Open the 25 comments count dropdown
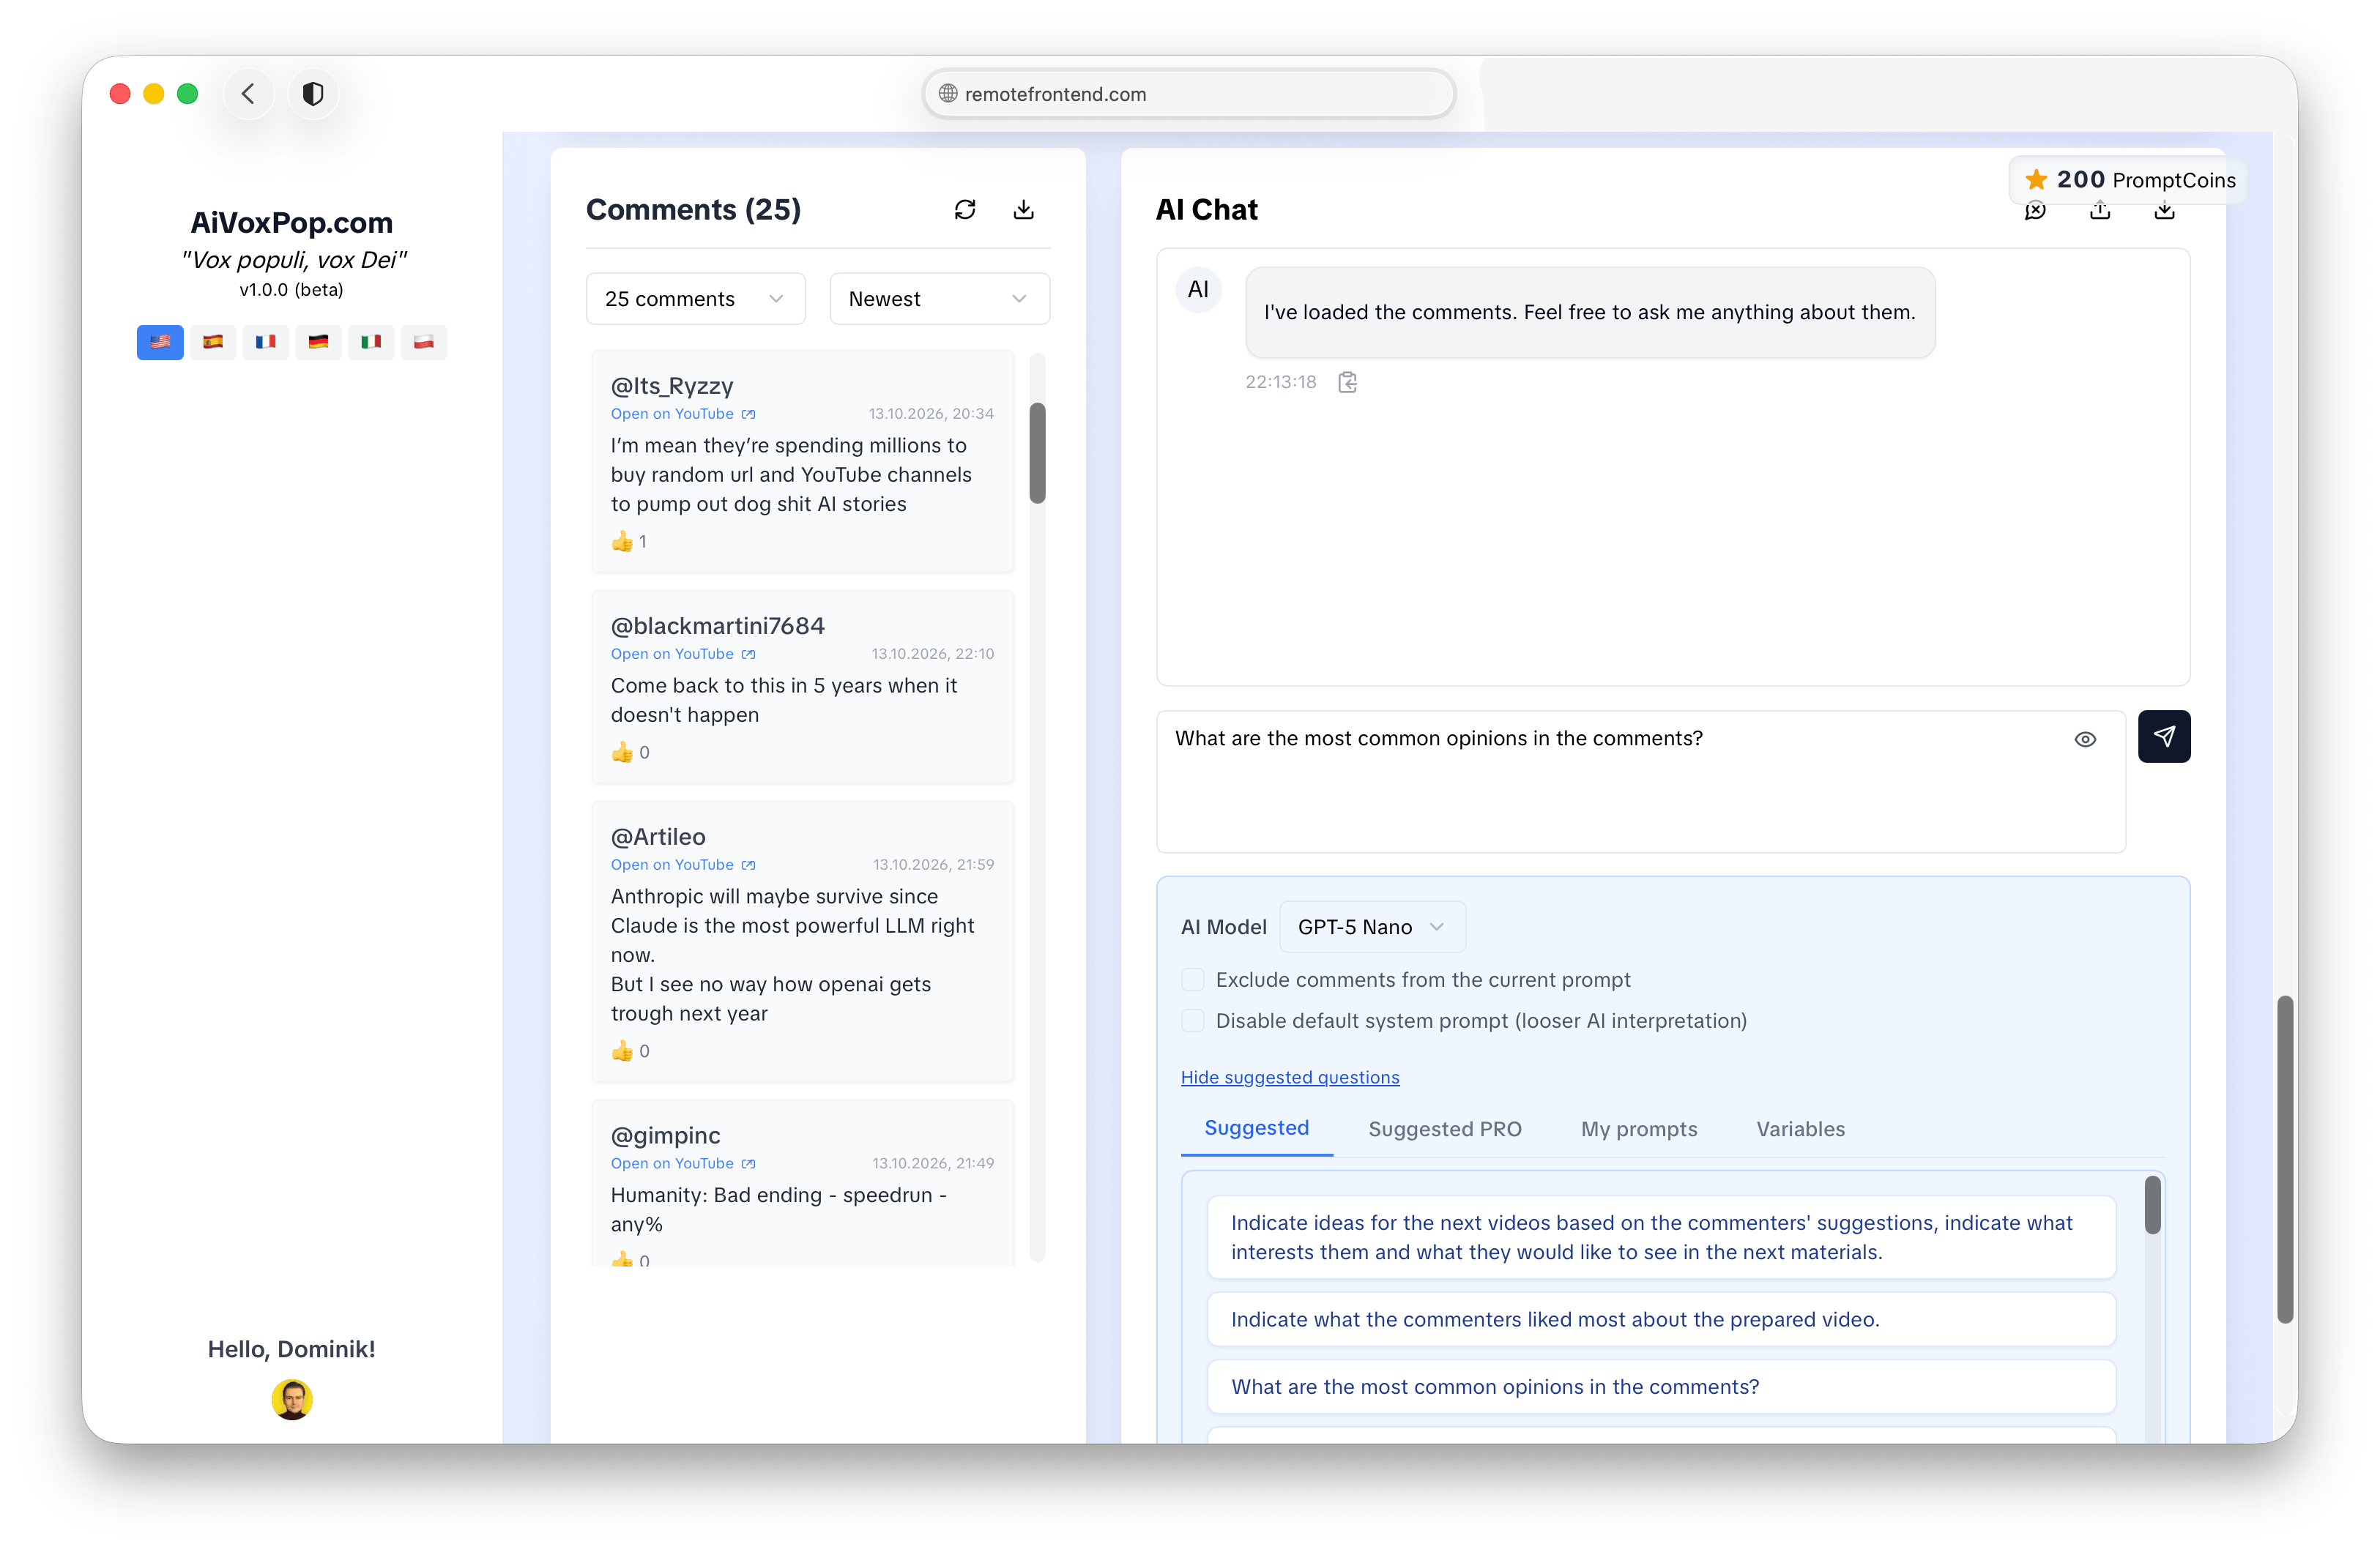Screen dimensions: 2380x1552 (695, 299)
